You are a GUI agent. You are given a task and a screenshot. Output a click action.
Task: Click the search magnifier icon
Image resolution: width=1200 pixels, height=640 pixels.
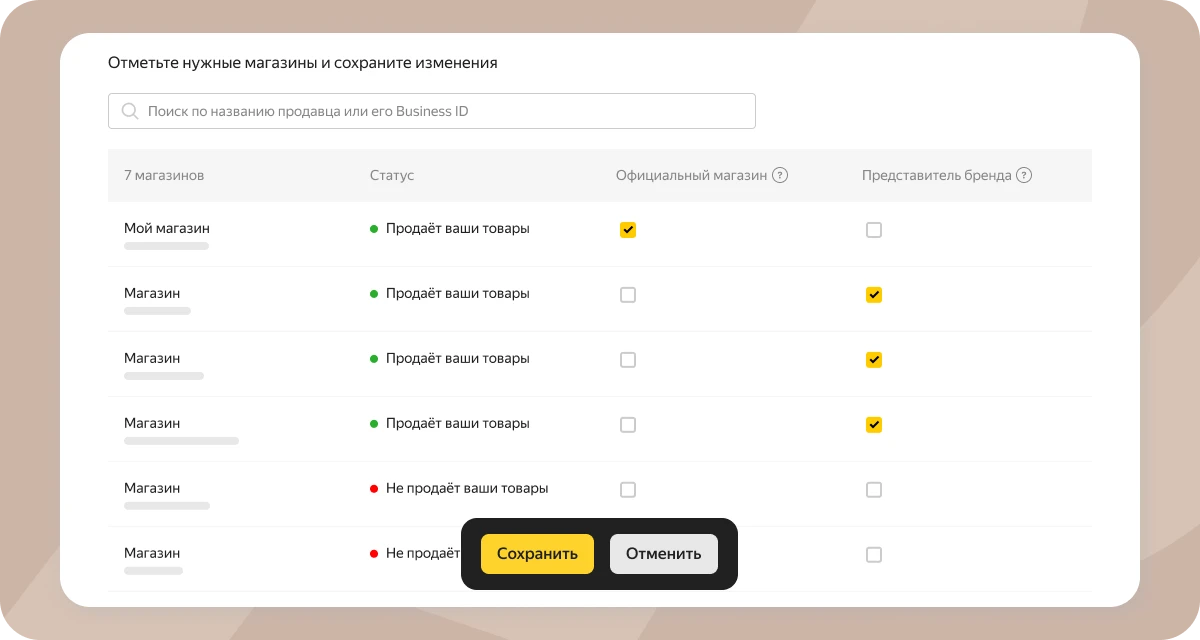pyautogui.click(x=130, y=111)
